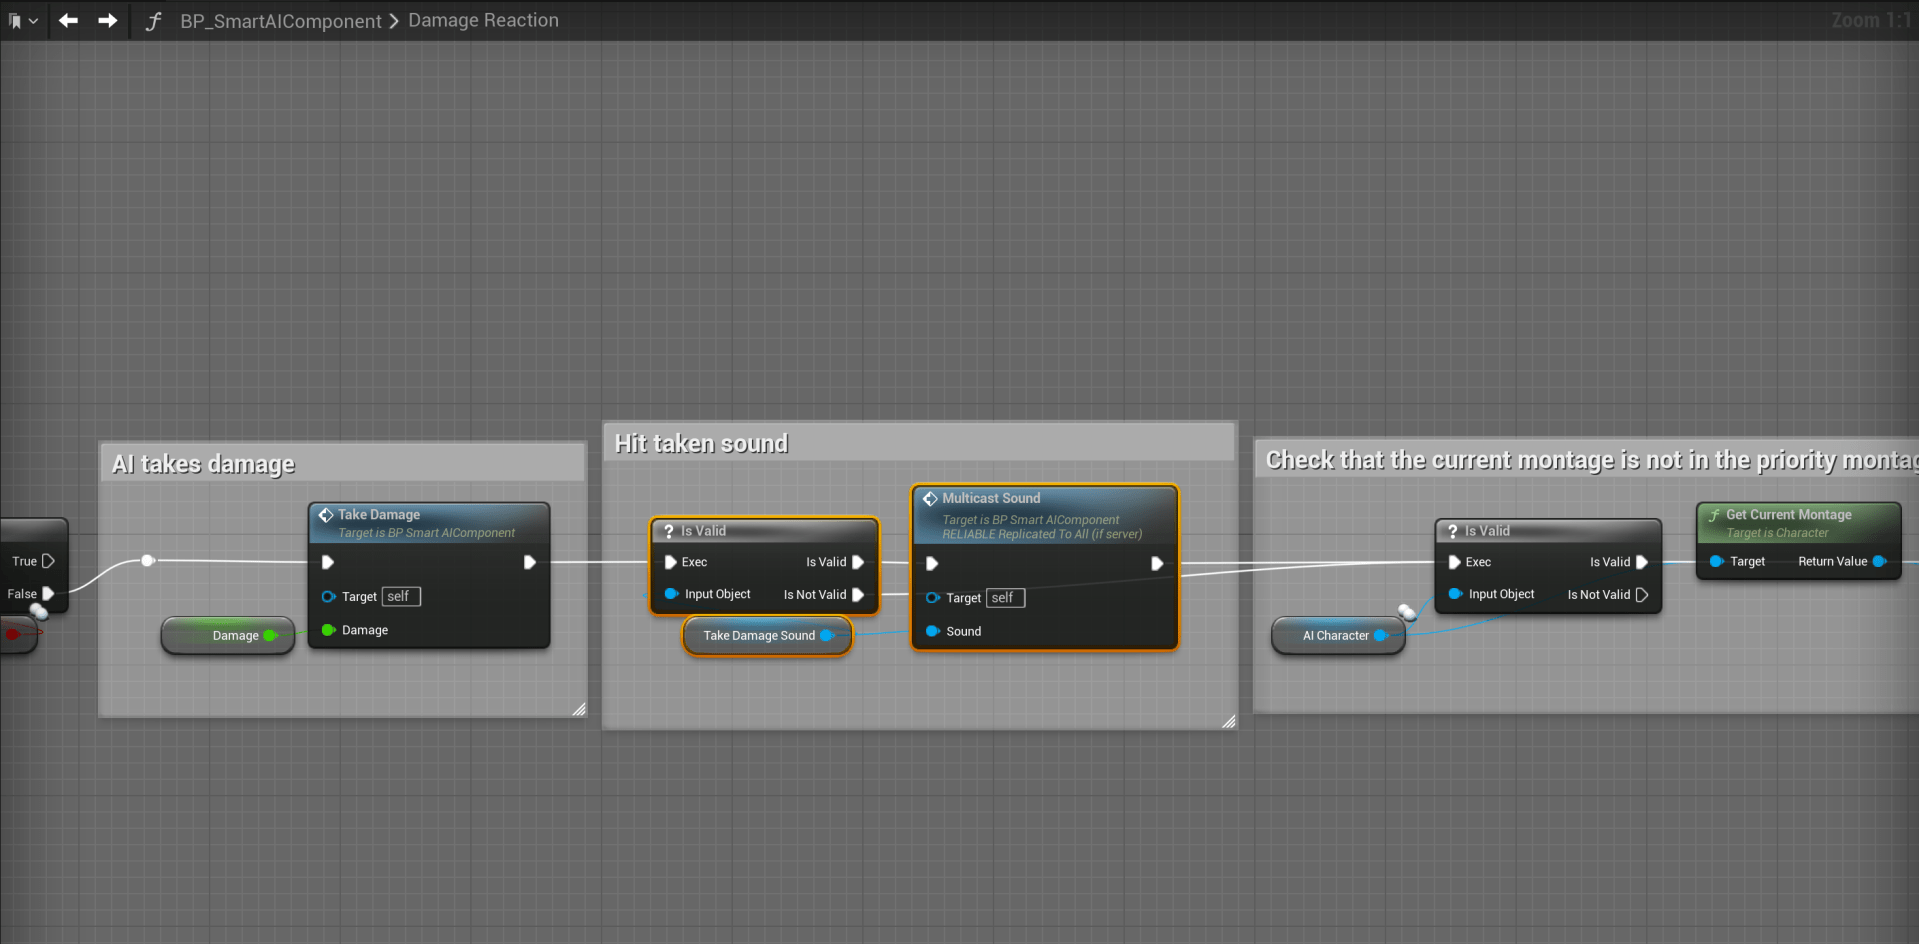Open the bookmarks dropdown in the toolbar

tap(22, 20)
